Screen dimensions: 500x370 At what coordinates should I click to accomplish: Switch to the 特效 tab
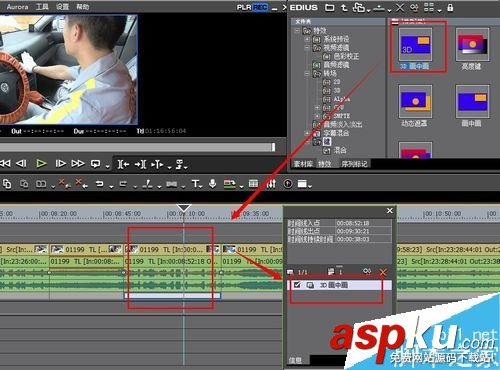point(325,164)
